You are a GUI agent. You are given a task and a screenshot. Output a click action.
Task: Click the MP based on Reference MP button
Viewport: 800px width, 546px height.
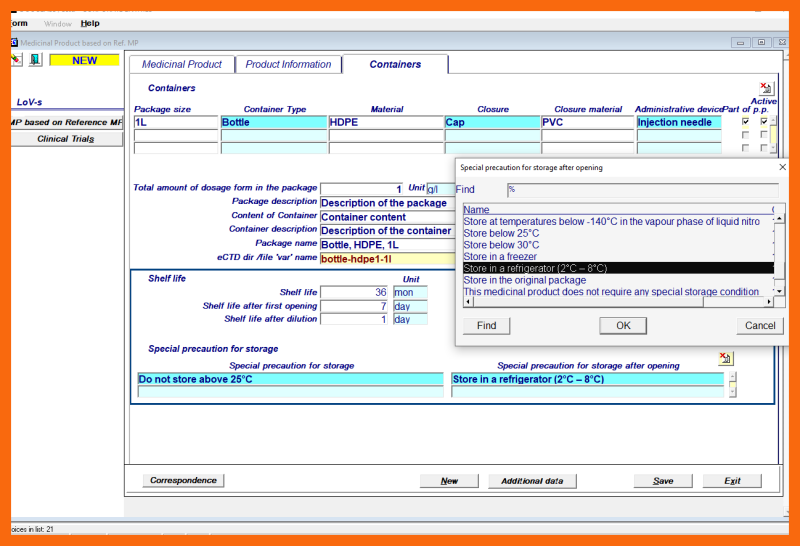click(66, 122)
